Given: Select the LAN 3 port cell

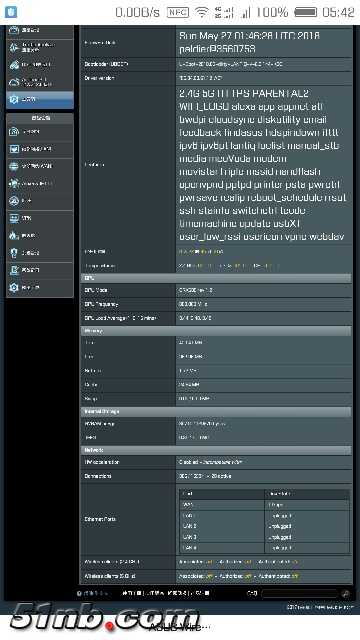Looking at the screenshot, I should click(222, 537).
